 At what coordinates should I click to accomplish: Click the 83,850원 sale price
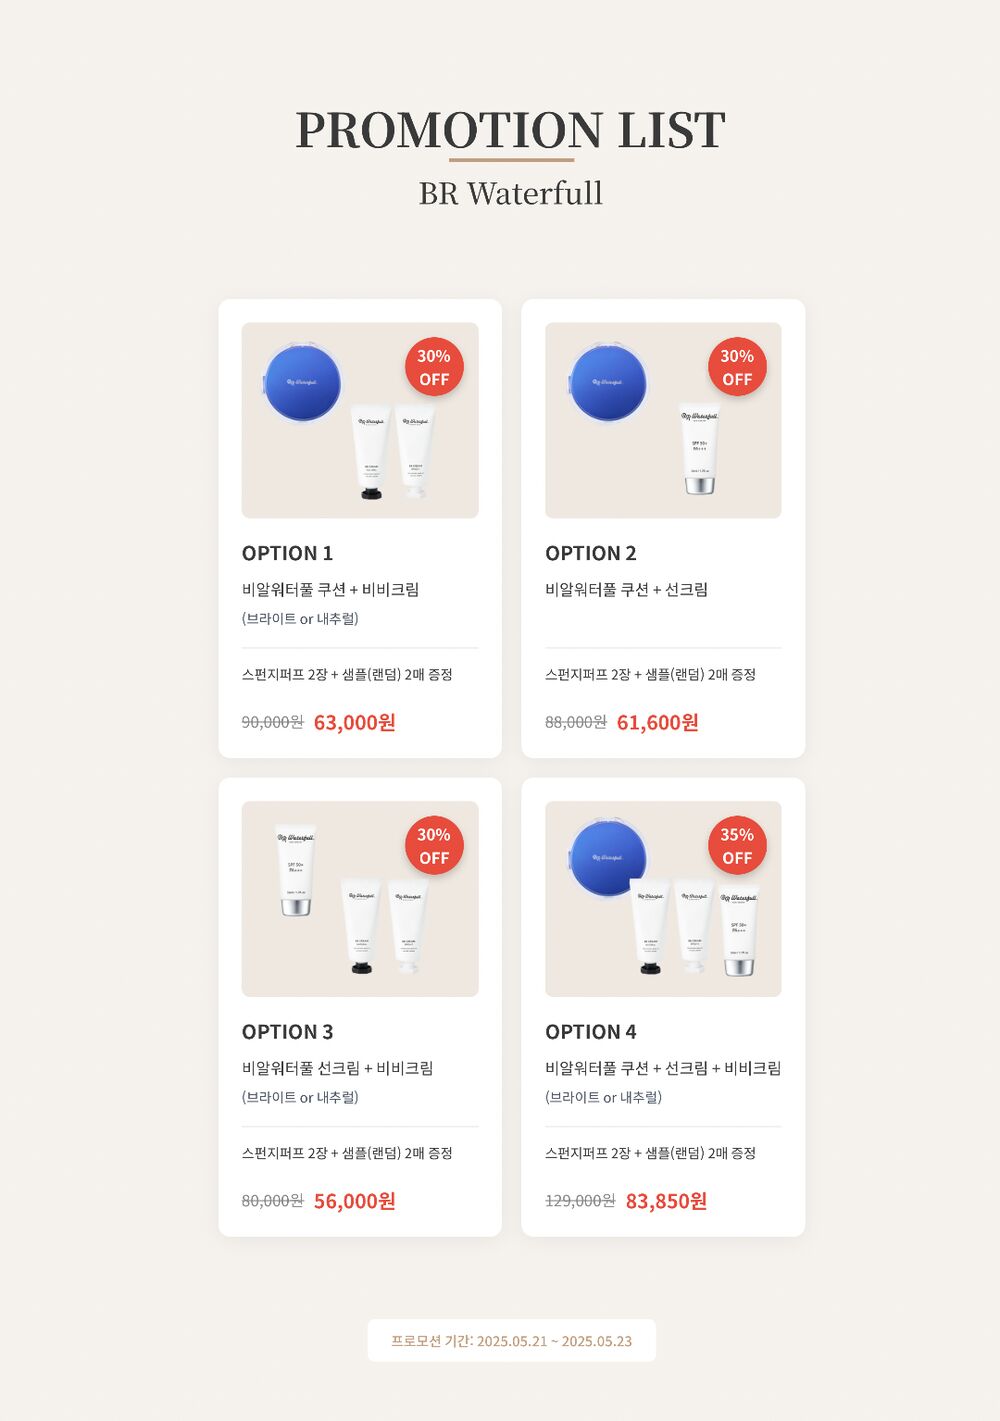tap(666, 1201)
